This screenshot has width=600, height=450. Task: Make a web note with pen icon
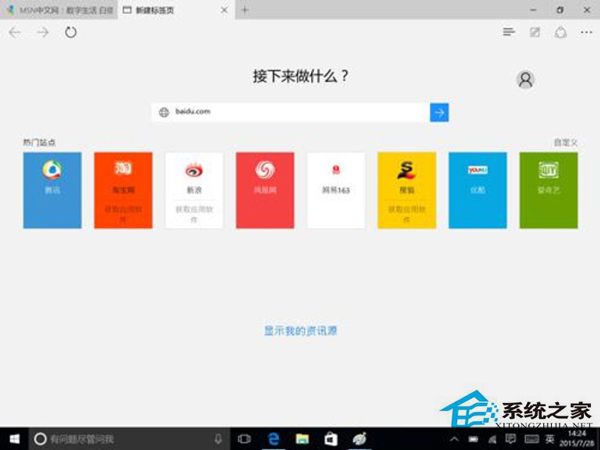coord(535,32)
